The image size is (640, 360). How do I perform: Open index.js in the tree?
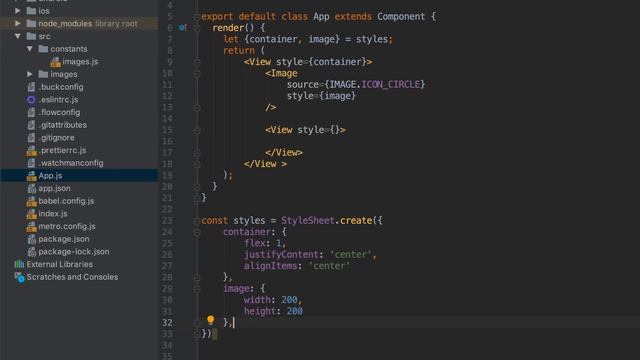(53, 214)
